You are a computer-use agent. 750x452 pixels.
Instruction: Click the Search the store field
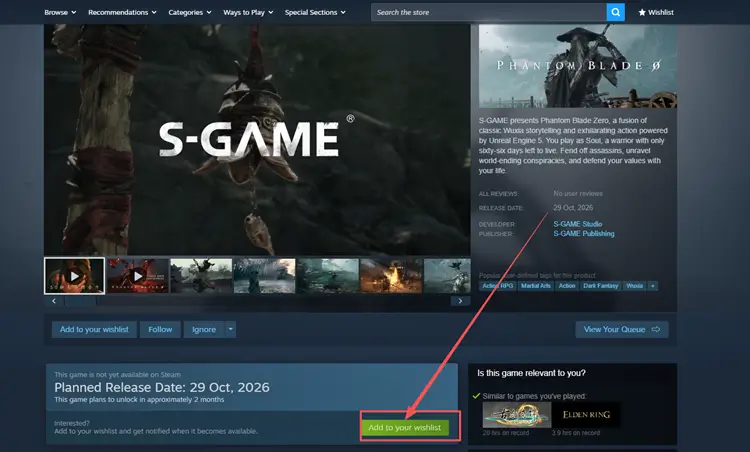tap(489, 12)
